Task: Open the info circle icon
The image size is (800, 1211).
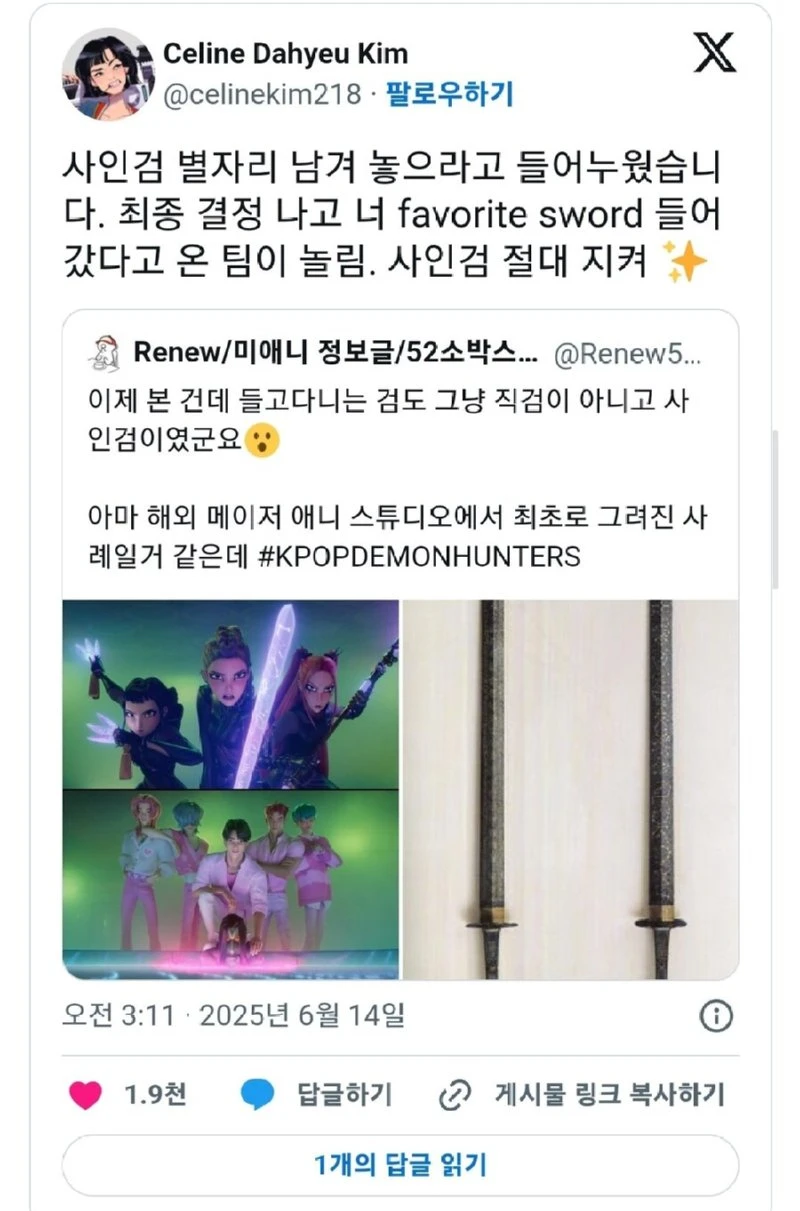Action: (715, 1017)
